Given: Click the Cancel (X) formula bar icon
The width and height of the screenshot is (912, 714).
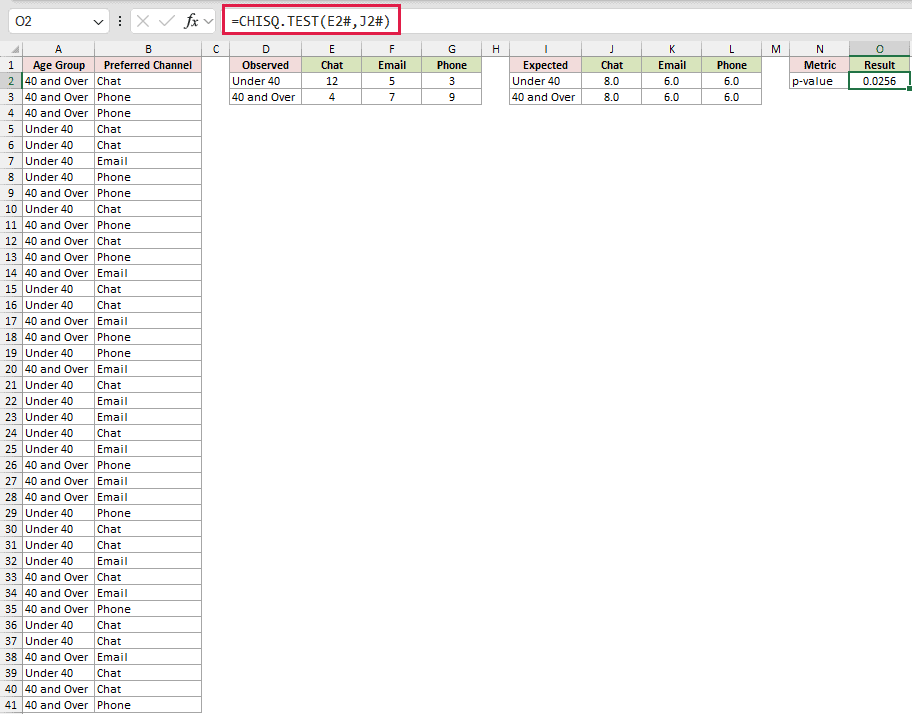Looking at the screenshot, I should [x=143, y=22].
